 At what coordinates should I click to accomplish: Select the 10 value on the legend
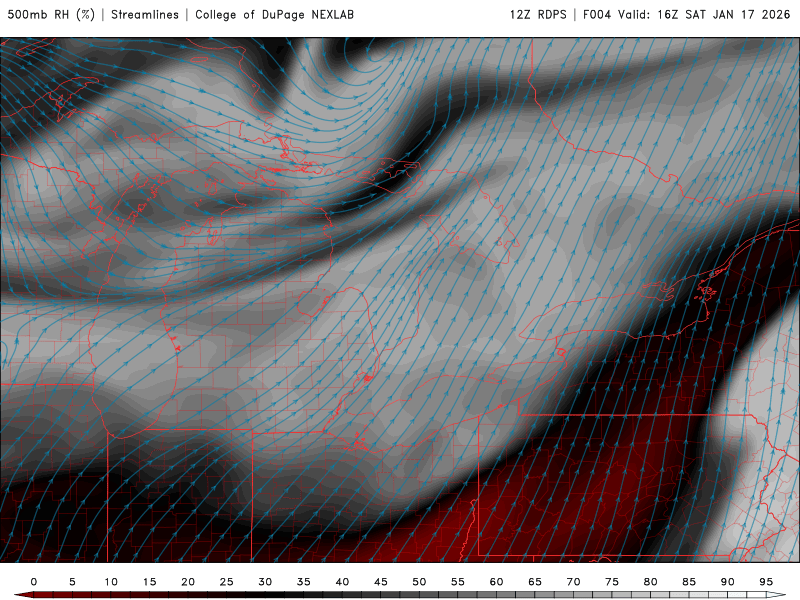pos(111,582)
